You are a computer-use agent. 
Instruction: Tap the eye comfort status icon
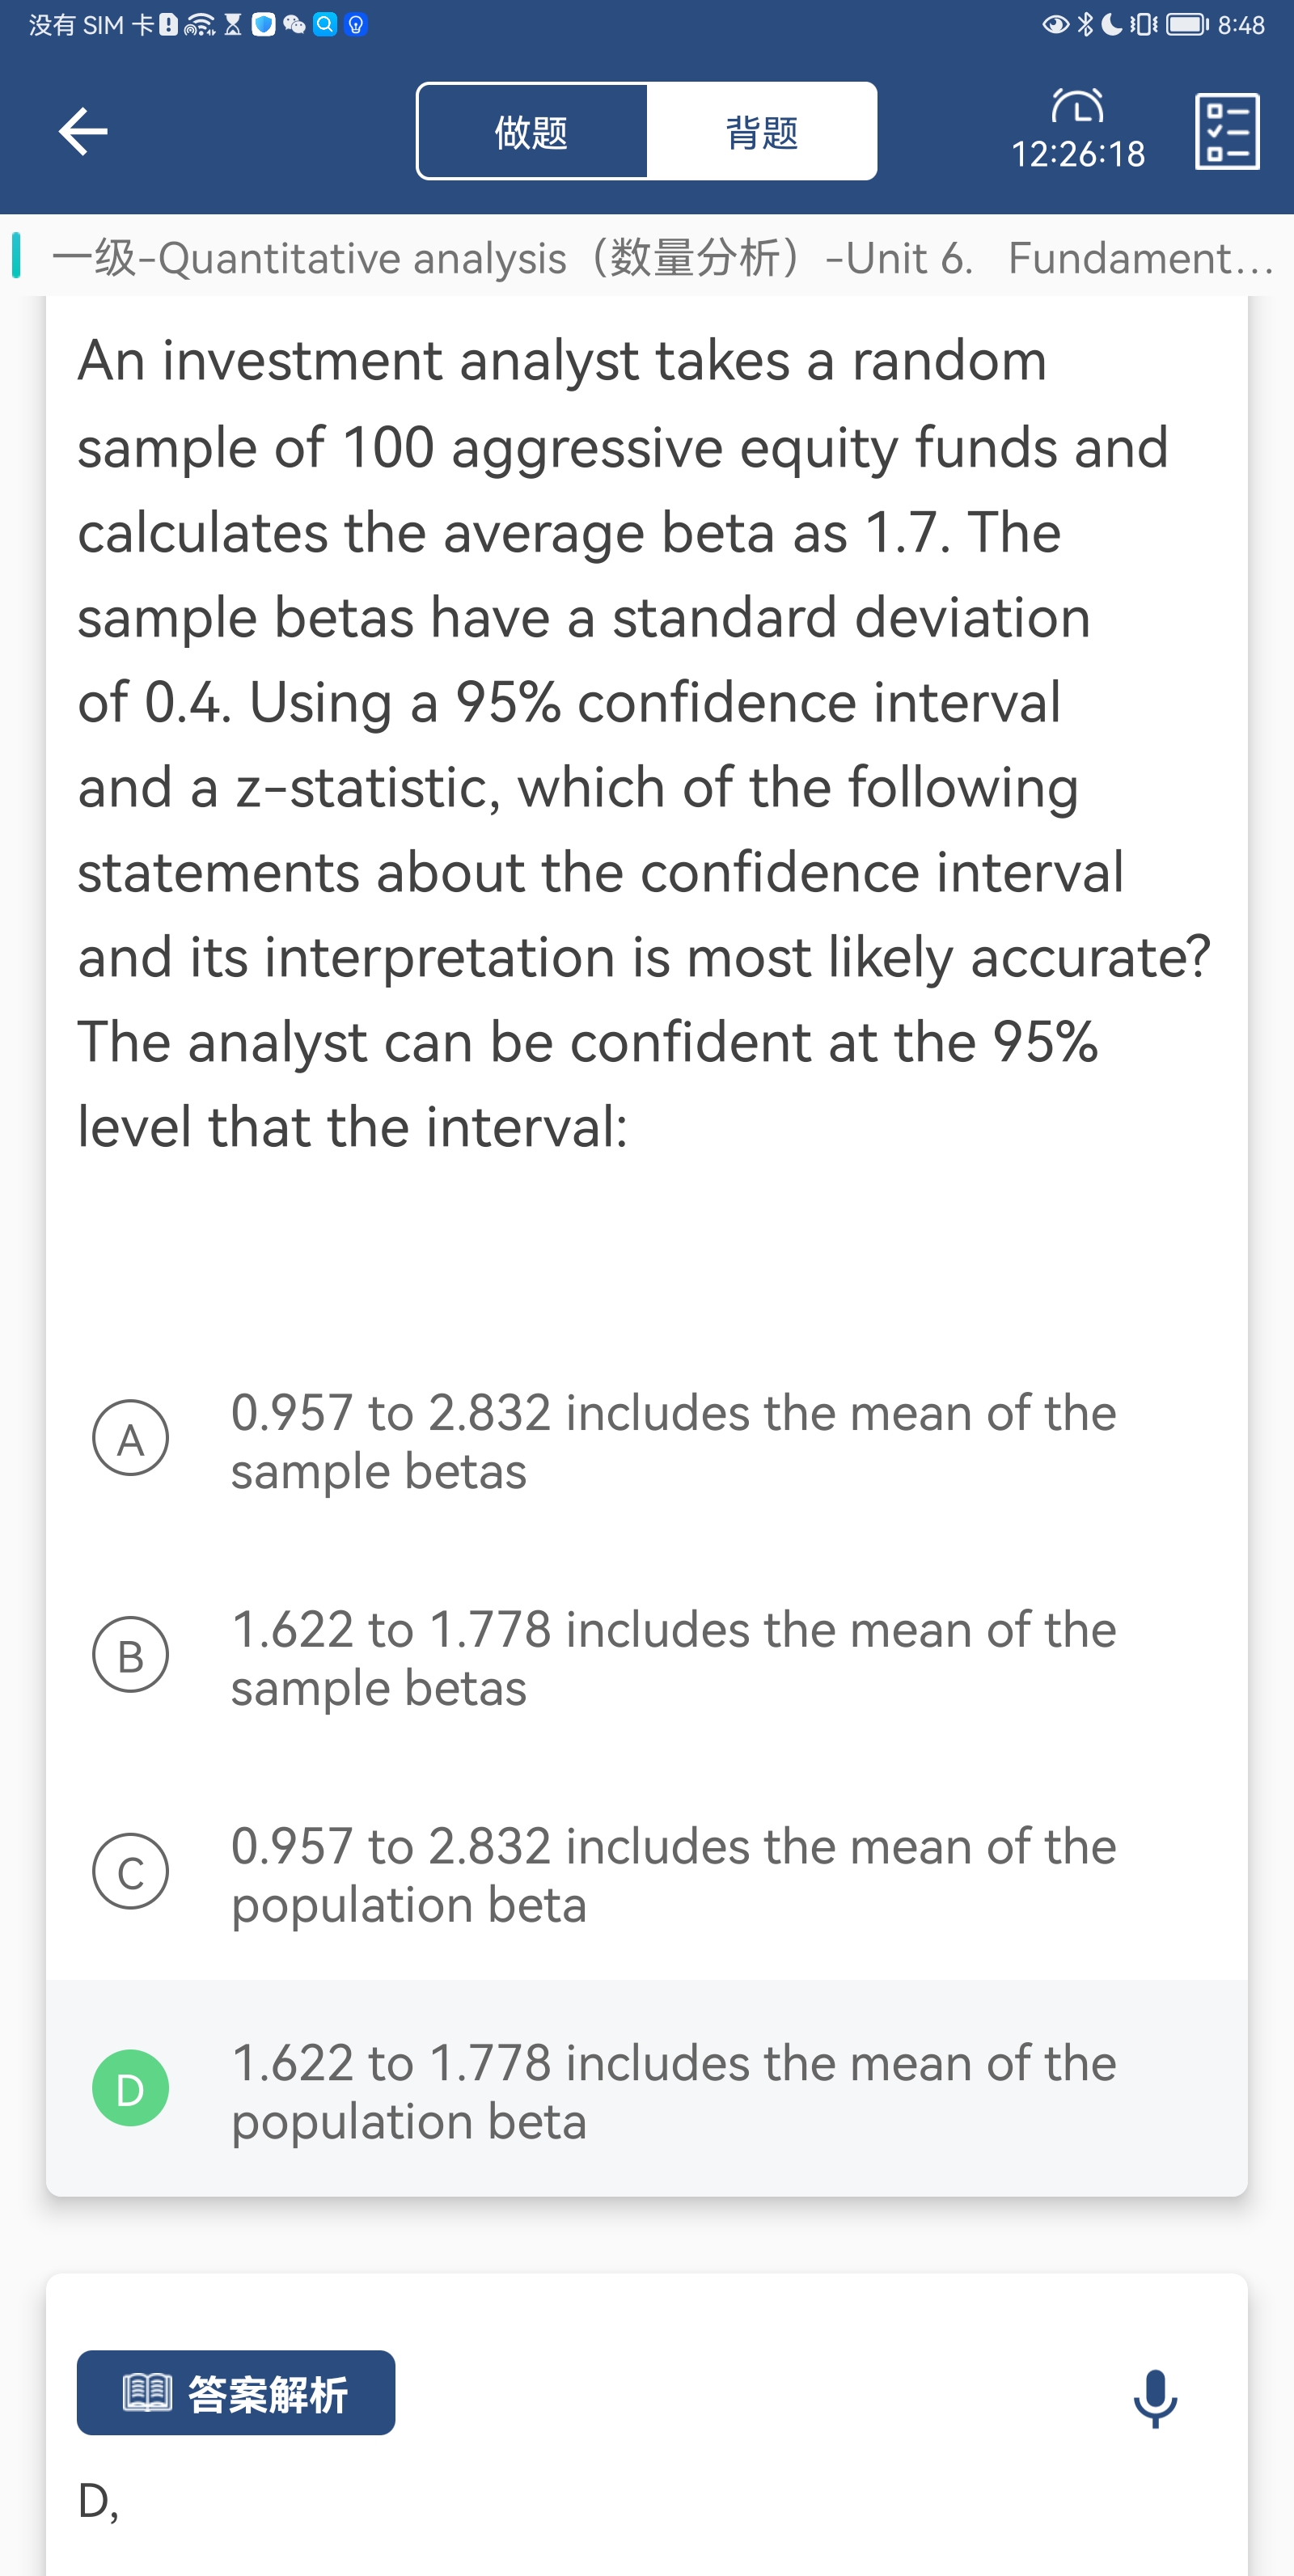coord(1055,25)
